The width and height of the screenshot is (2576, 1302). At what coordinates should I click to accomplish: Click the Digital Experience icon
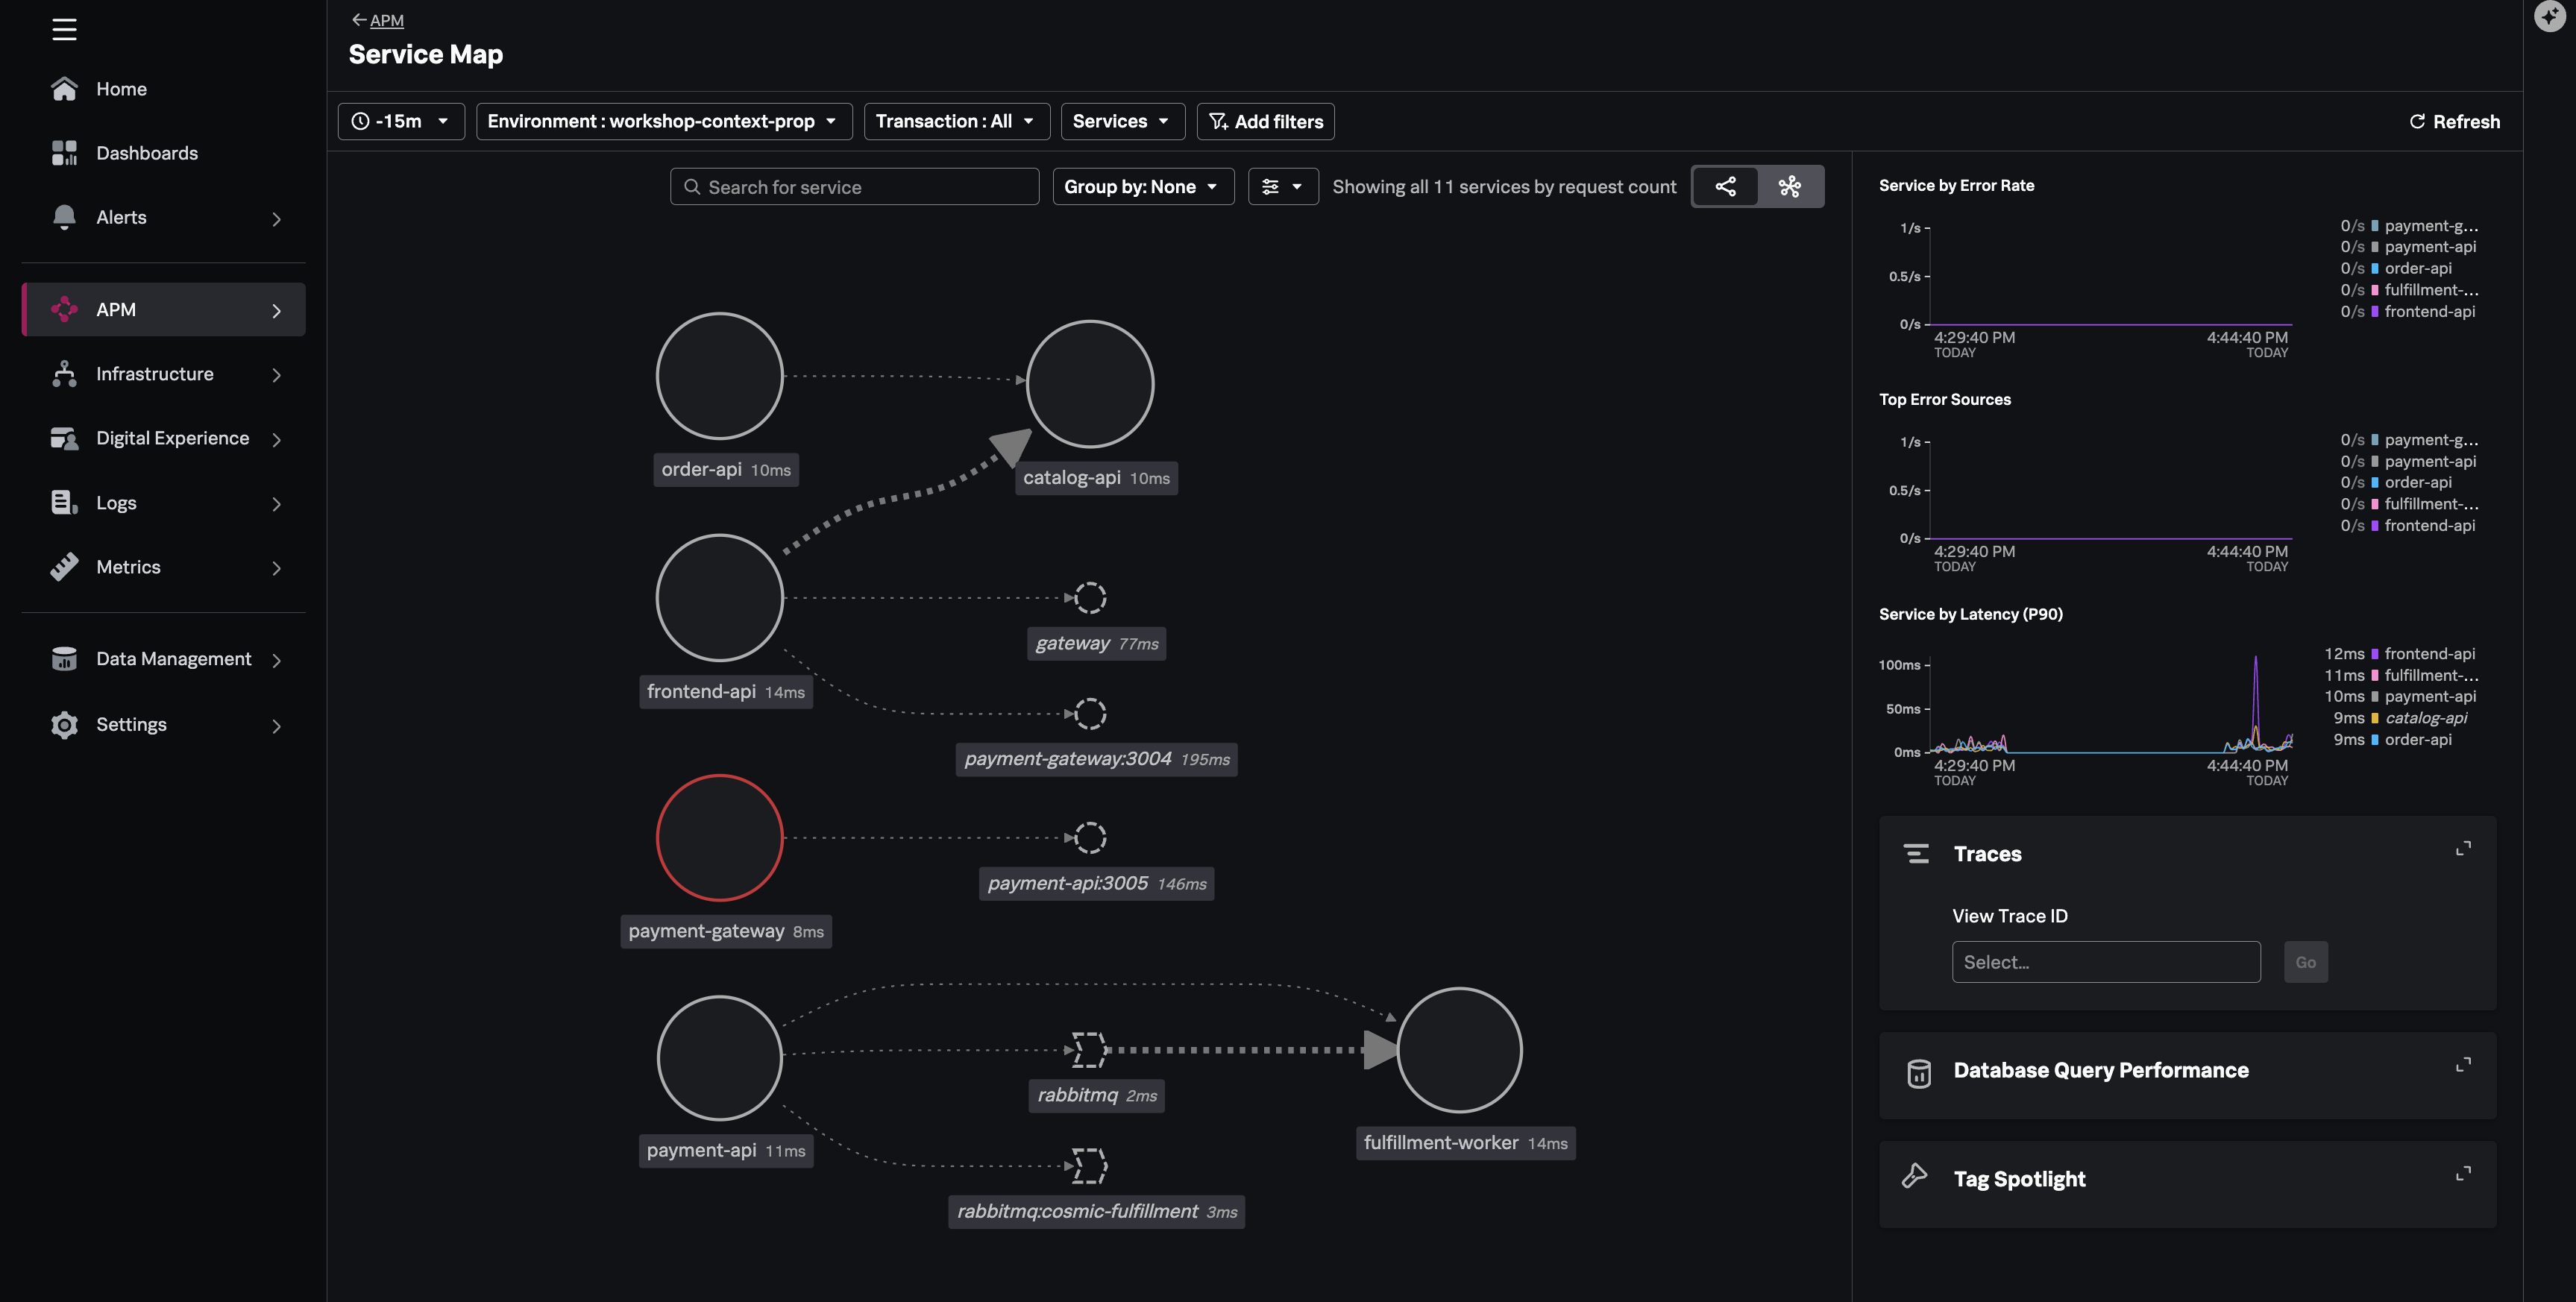(x=64, y=438)
